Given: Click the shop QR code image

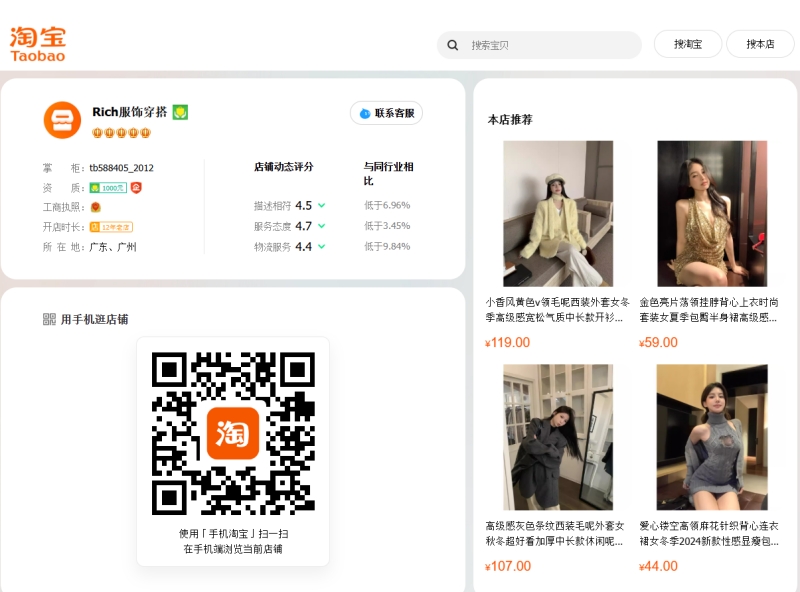Looking at the screenshot, I should pos(233,433).
